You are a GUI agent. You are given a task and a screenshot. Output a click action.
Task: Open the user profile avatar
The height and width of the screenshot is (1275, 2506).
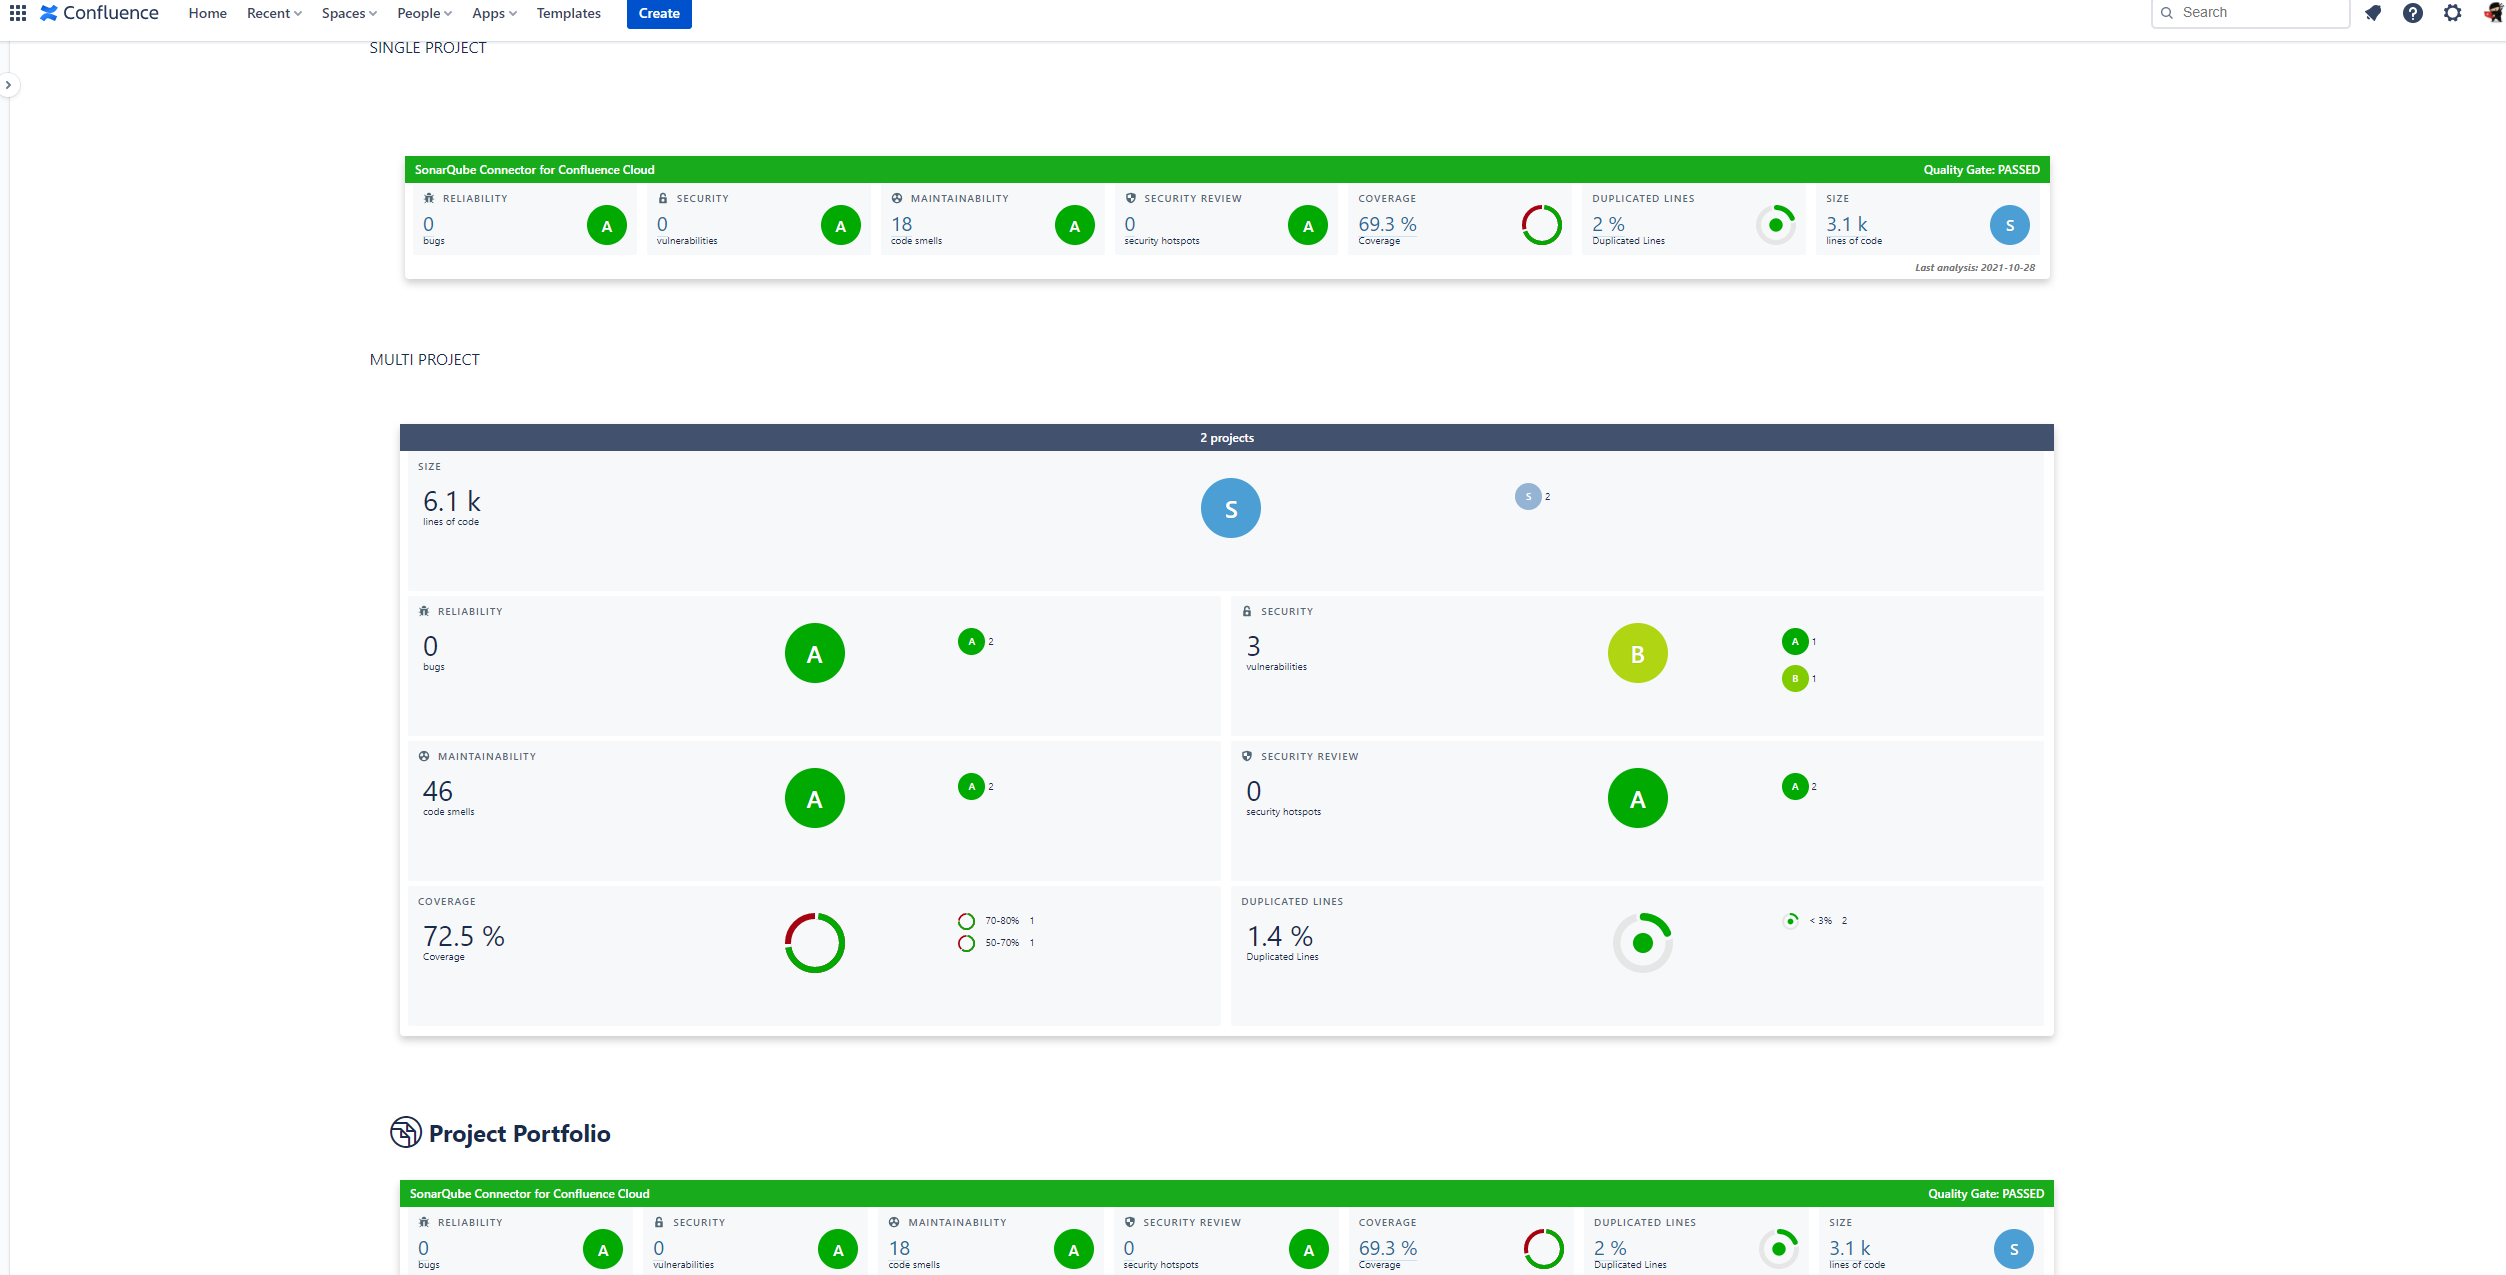2494,13
